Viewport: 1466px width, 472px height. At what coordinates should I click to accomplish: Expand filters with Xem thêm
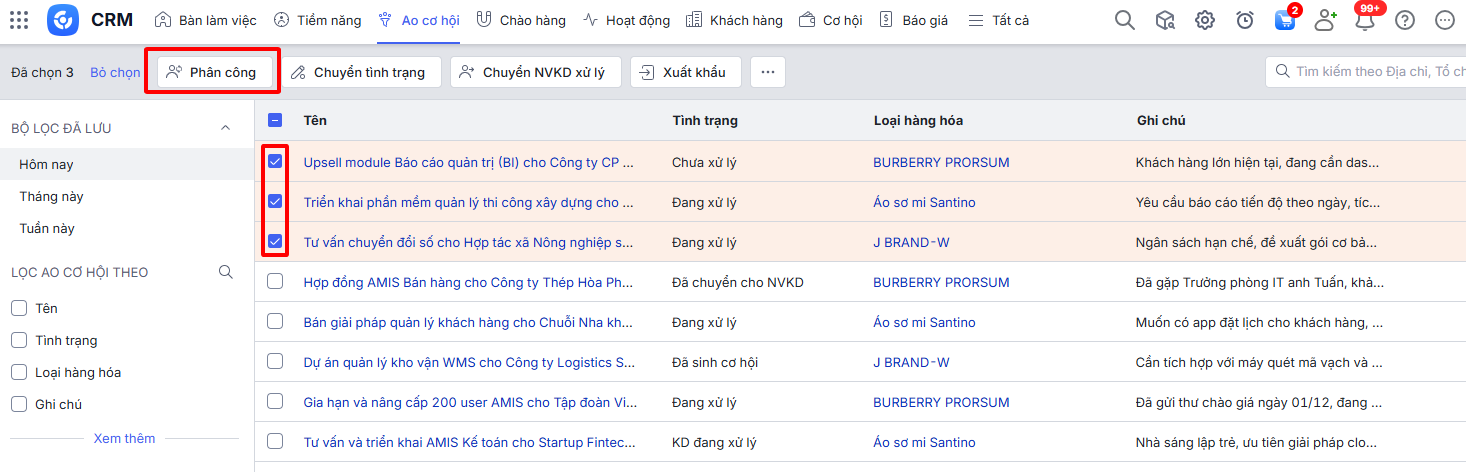pyautogui.click(x=124, y=438)
